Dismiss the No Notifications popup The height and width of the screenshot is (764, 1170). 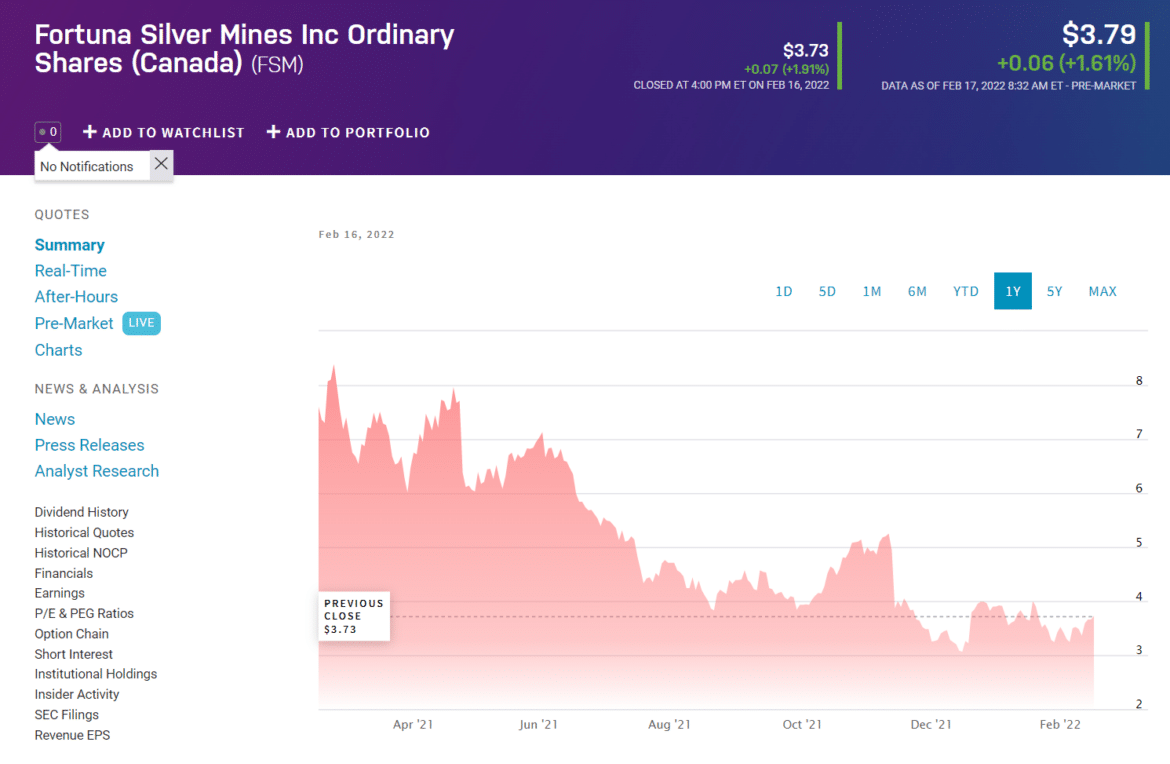[x=161, y=164]
